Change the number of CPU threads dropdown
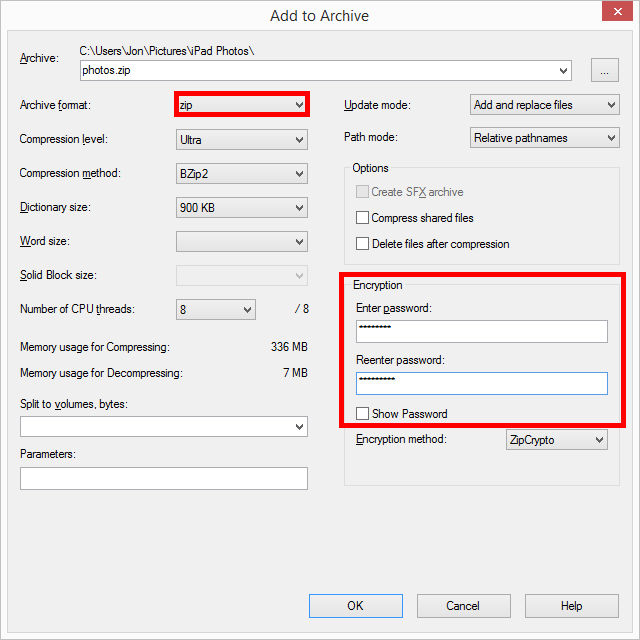640x640 pixels. pos(216,310)
